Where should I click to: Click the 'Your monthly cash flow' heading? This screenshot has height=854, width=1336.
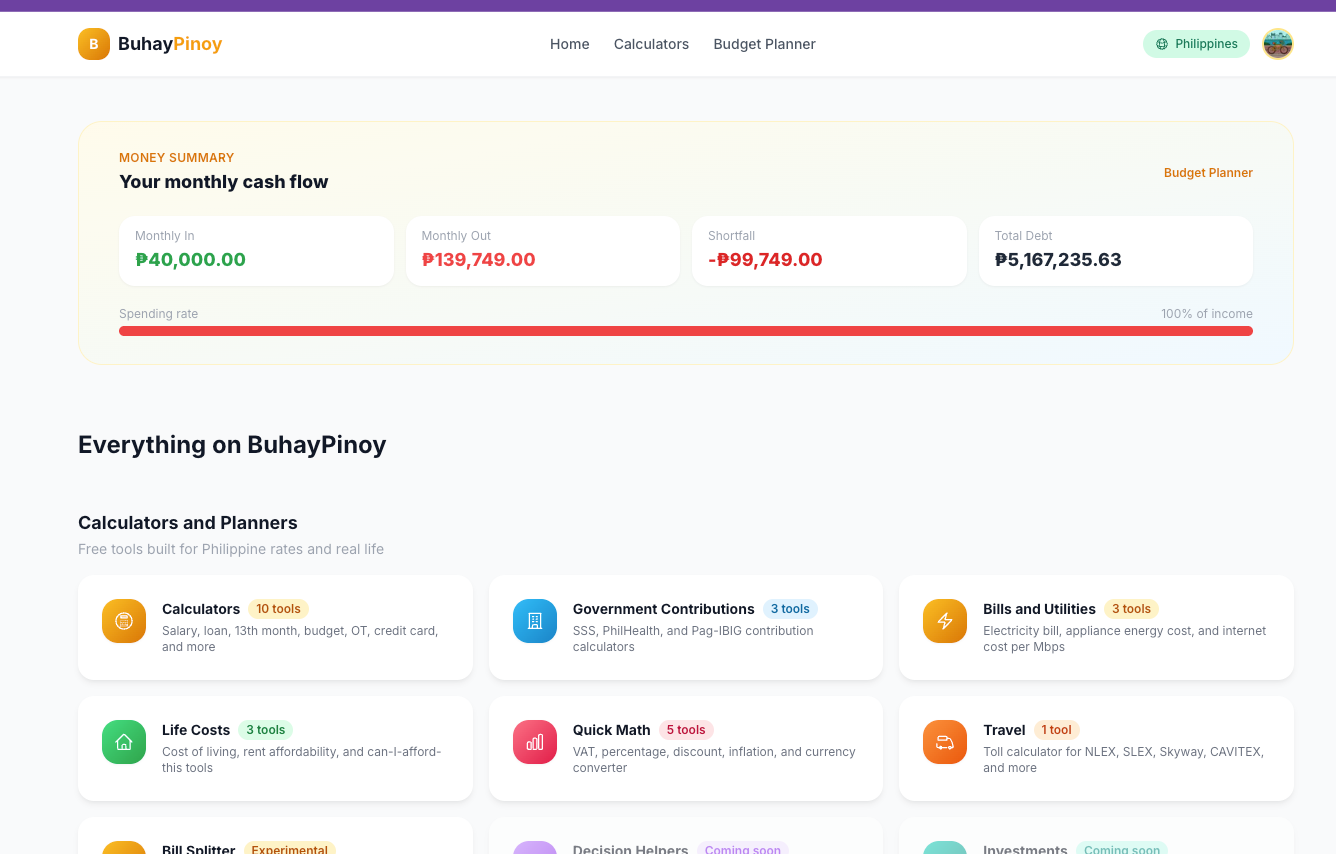point(224,182)
